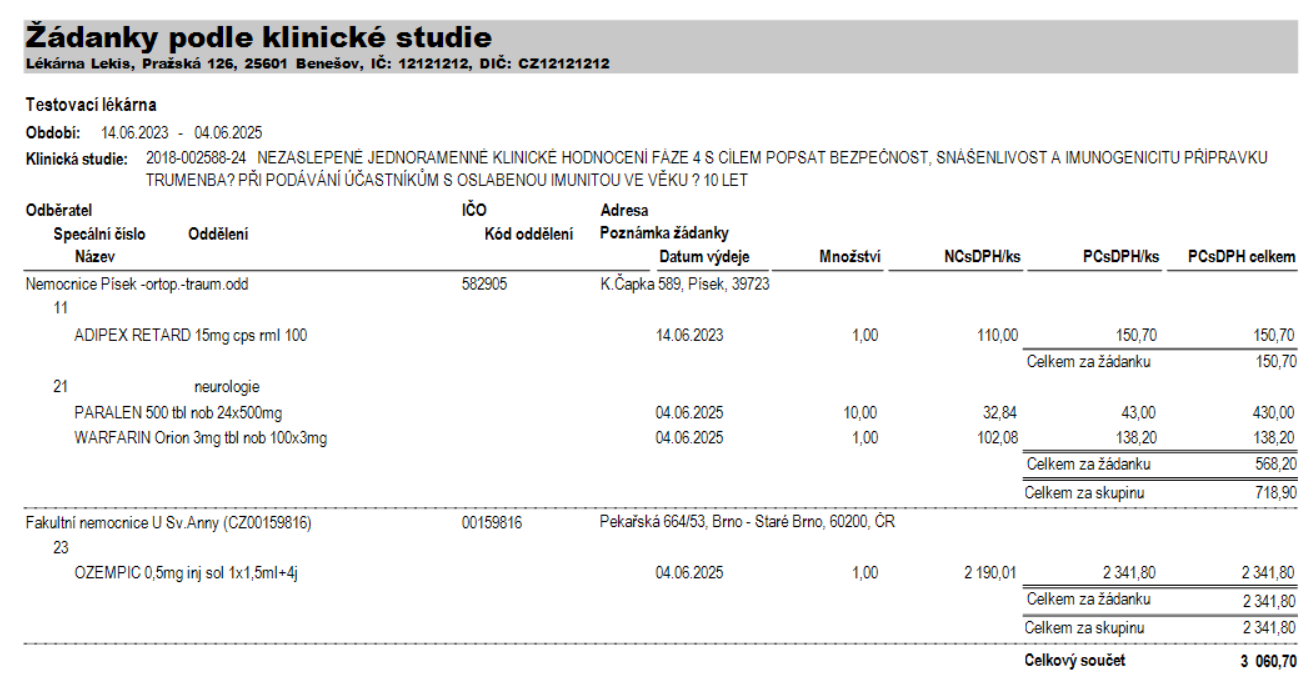Click the Datum výdeje column header
Viewport: 1316px width, 687px height.
coord(704,257)
